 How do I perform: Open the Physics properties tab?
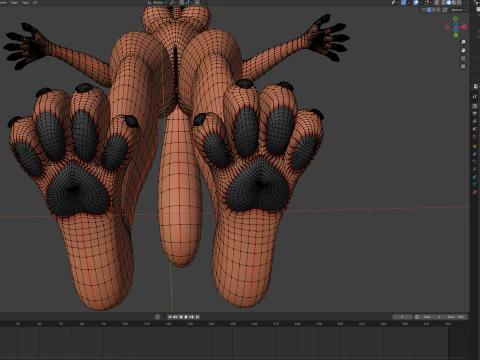coord(475,169)
